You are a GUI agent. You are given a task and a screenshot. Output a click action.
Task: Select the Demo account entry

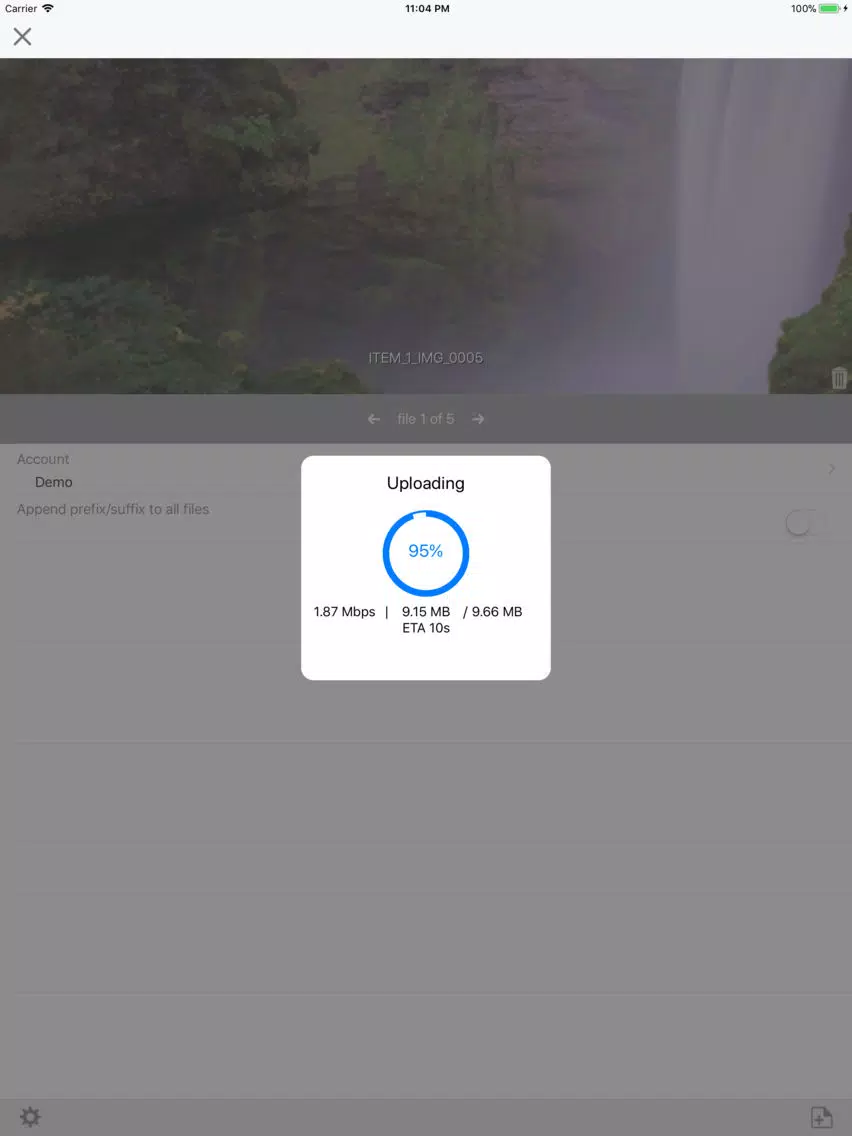coord(54,482)
